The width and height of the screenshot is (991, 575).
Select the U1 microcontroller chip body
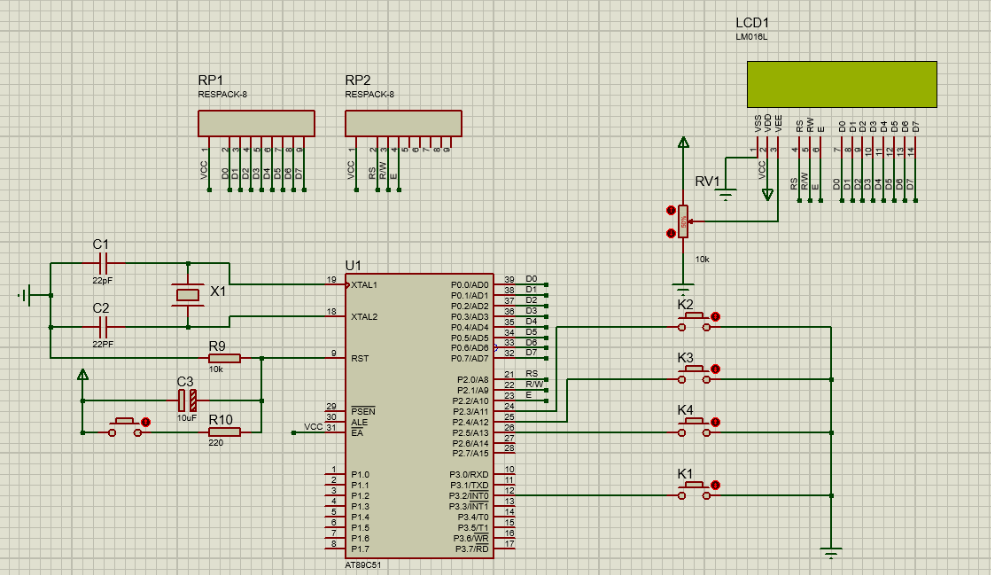(x=418, y=416)
